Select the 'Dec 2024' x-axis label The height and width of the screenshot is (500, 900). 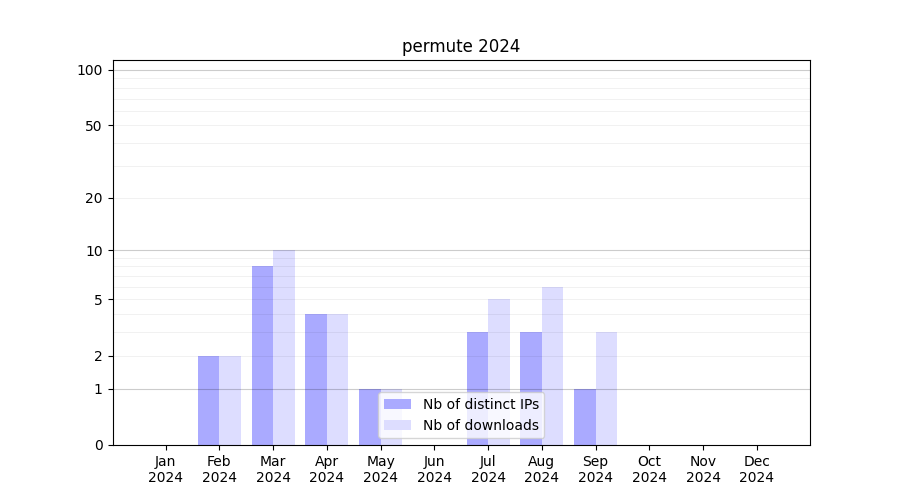click(x=756, y=469)
